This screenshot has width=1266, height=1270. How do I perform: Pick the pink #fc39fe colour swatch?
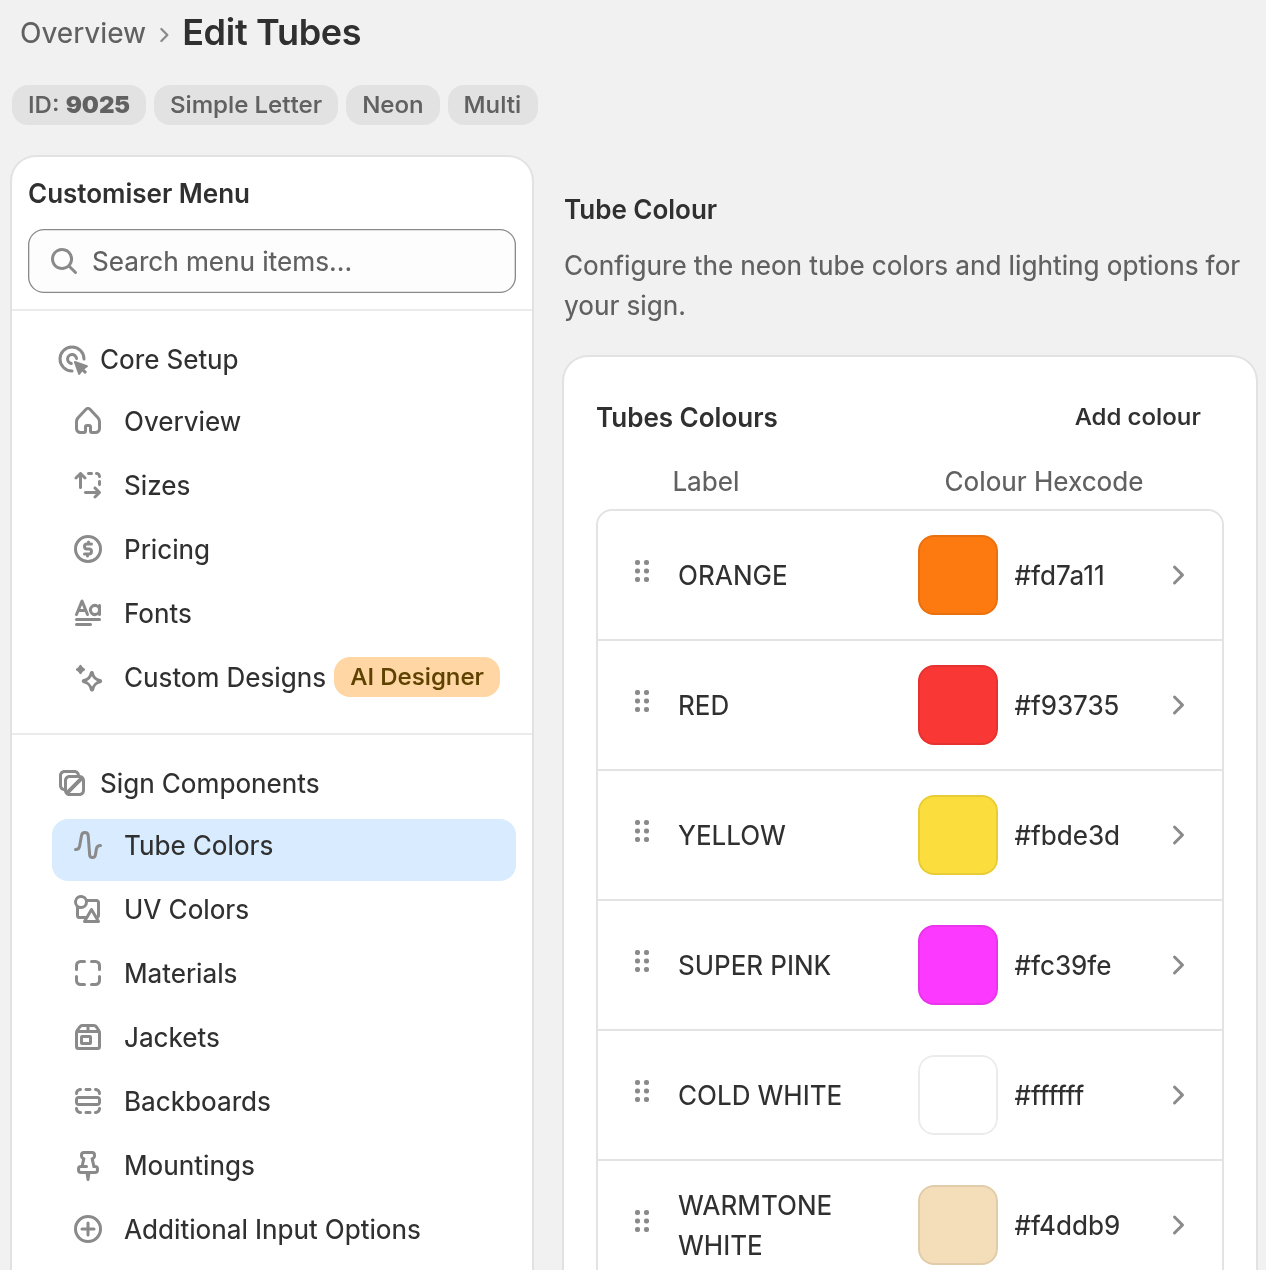(x=958, y=965)
